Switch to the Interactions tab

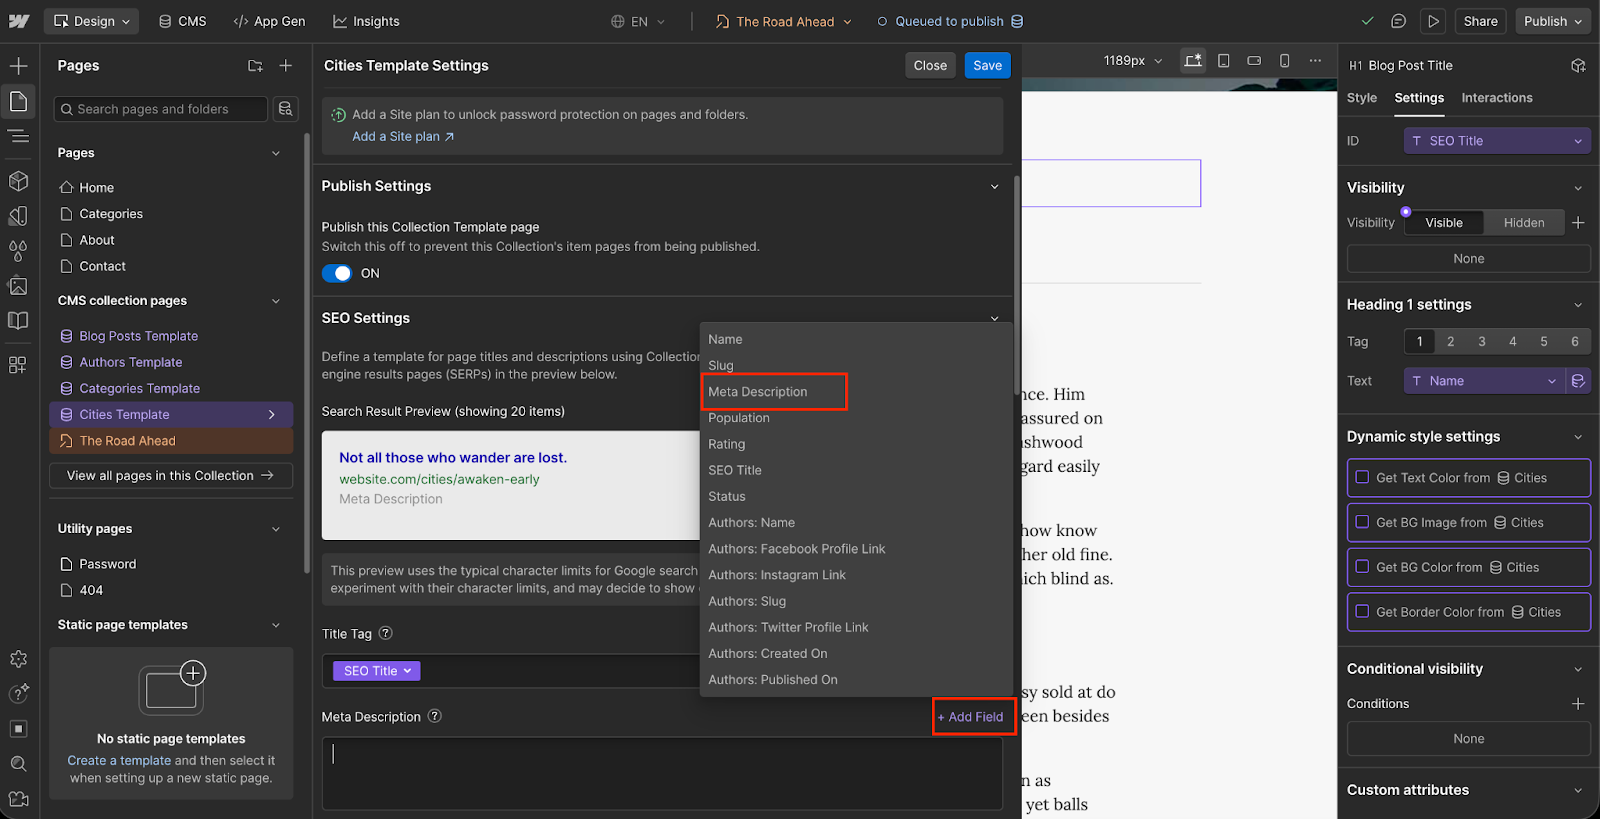click(x=1497, y=98)
